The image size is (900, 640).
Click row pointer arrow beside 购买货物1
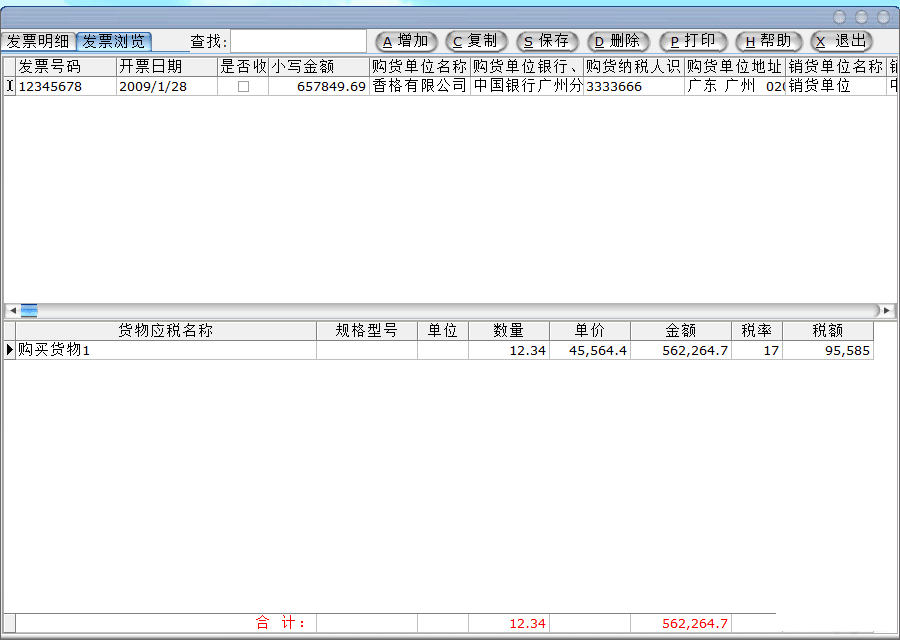click(x=10, y=350)
